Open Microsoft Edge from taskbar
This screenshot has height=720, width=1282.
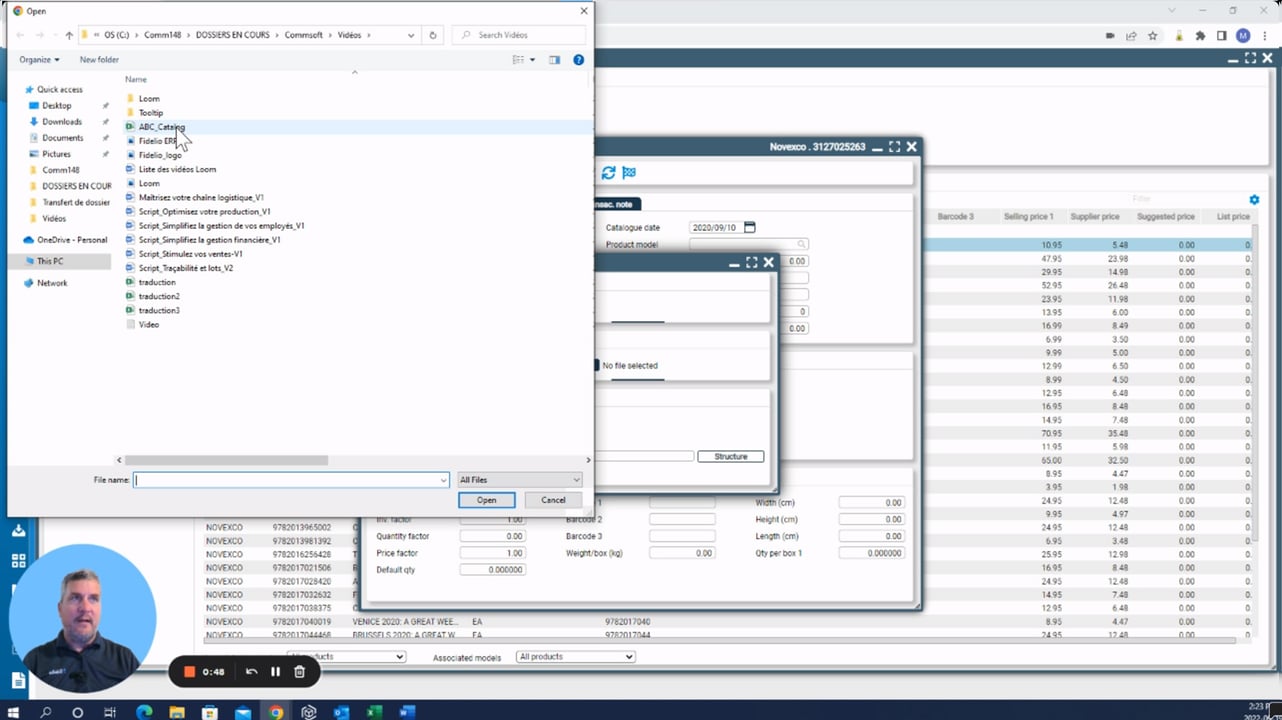[x=144, y=712]
